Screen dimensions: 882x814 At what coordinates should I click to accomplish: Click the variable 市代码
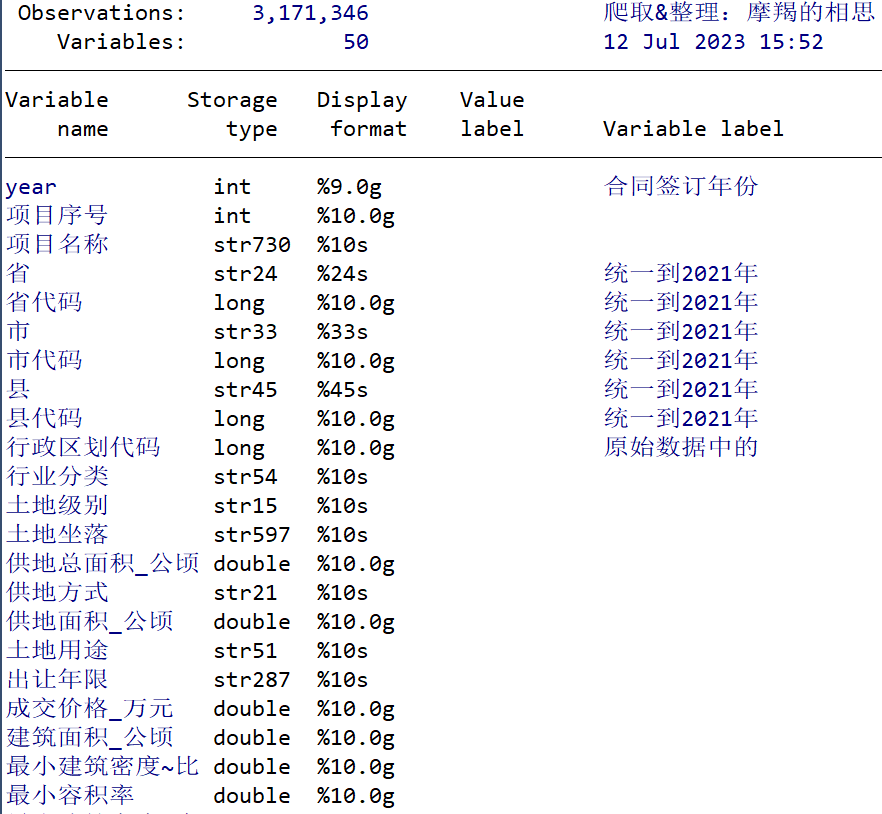(44, 360)
